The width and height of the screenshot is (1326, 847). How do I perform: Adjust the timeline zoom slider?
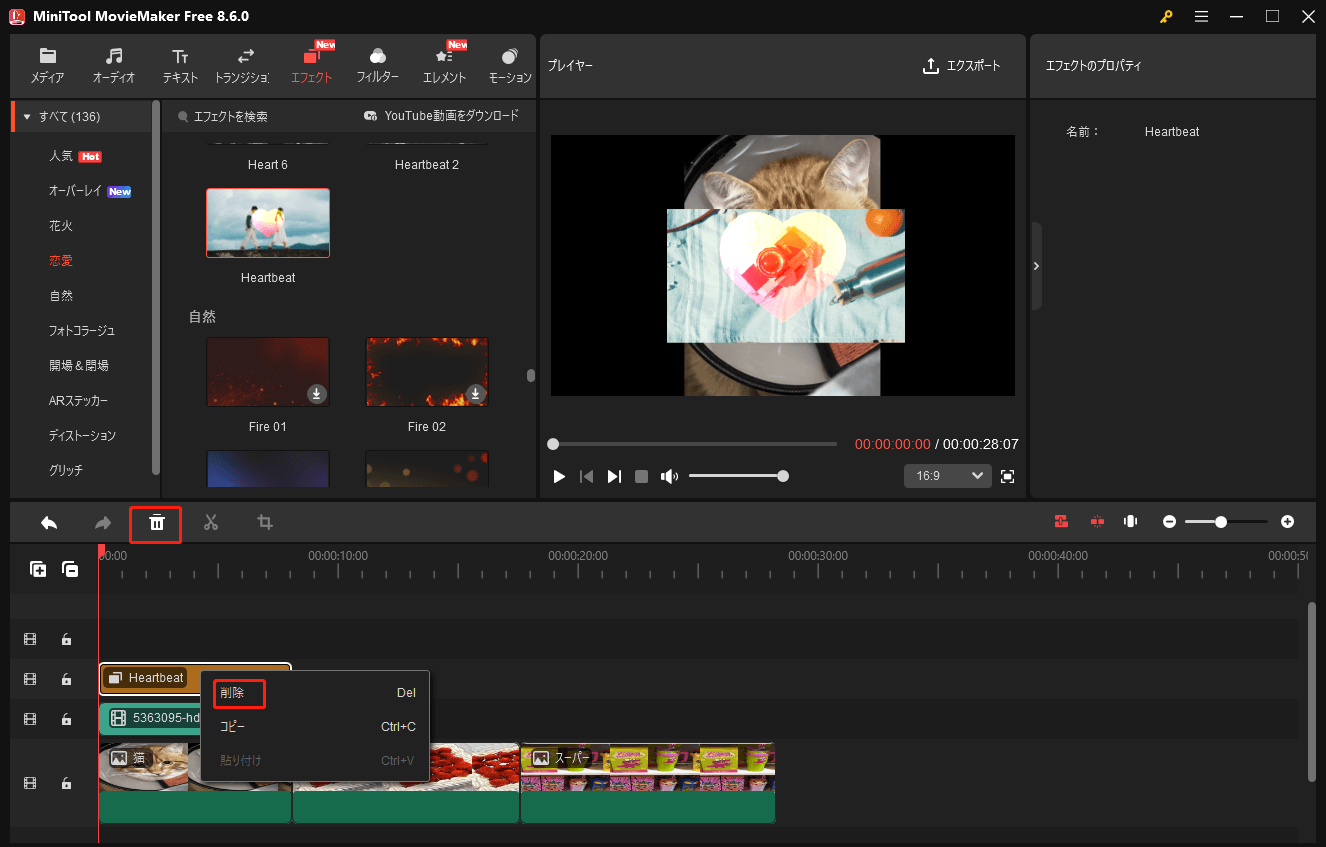pyautogui.click(x=1221, y=521)
